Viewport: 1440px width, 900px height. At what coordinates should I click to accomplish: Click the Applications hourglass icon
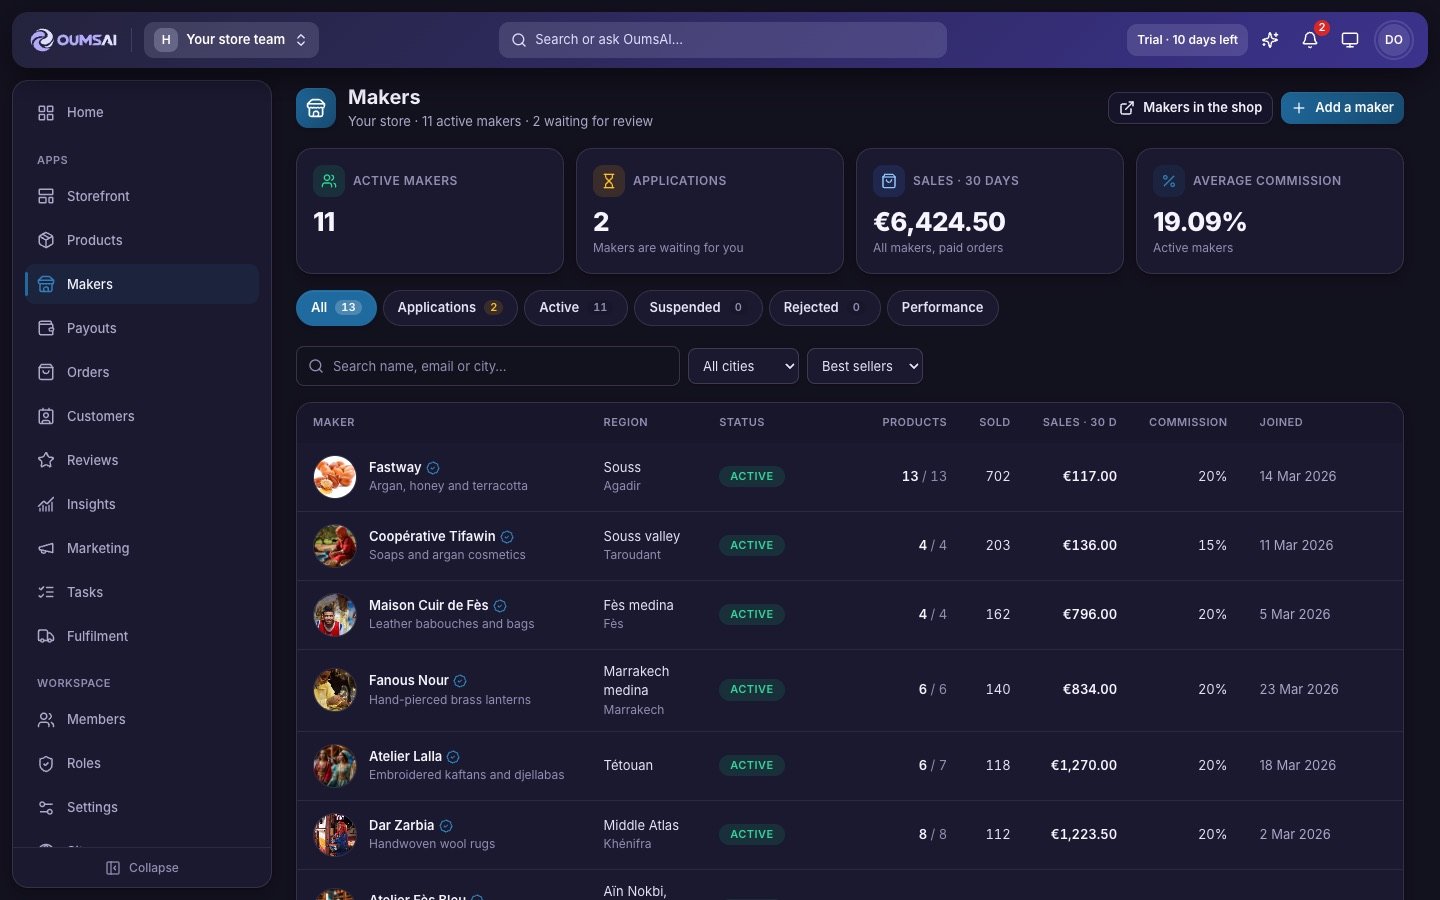tap(609, 181)
